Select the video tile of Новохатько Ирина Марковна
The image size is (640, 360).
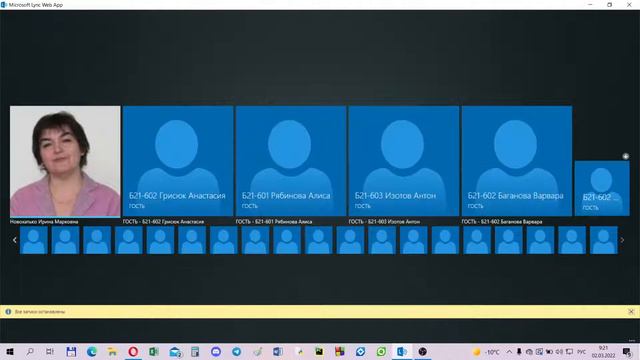(65, 161)
